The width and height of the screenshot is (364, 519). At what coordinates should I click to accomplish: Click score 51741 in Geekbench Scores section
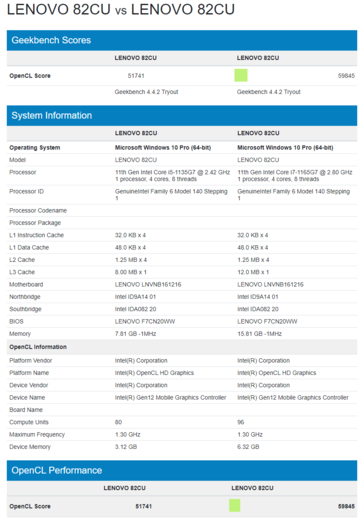[x=136, y=76]
